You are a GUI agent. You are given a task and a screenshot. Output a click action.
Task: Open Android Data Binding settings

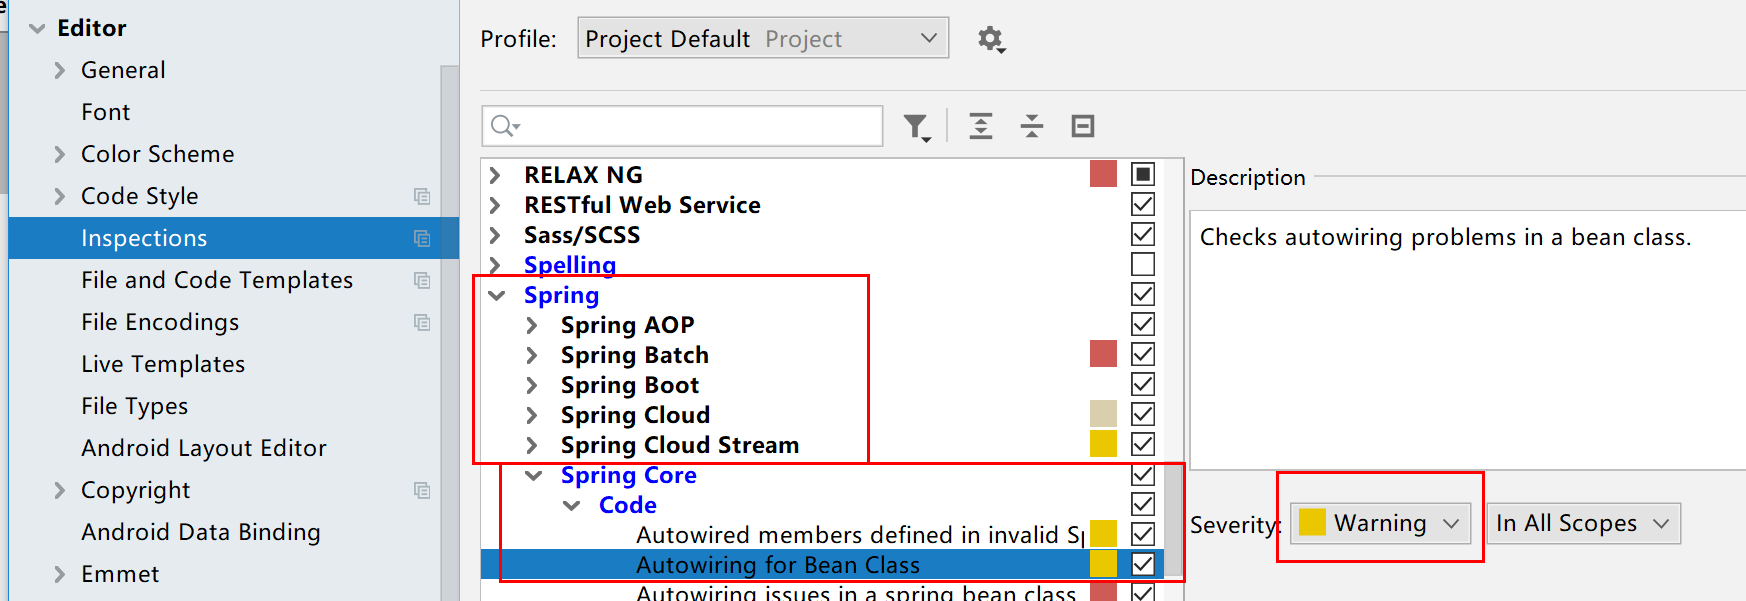201,532
